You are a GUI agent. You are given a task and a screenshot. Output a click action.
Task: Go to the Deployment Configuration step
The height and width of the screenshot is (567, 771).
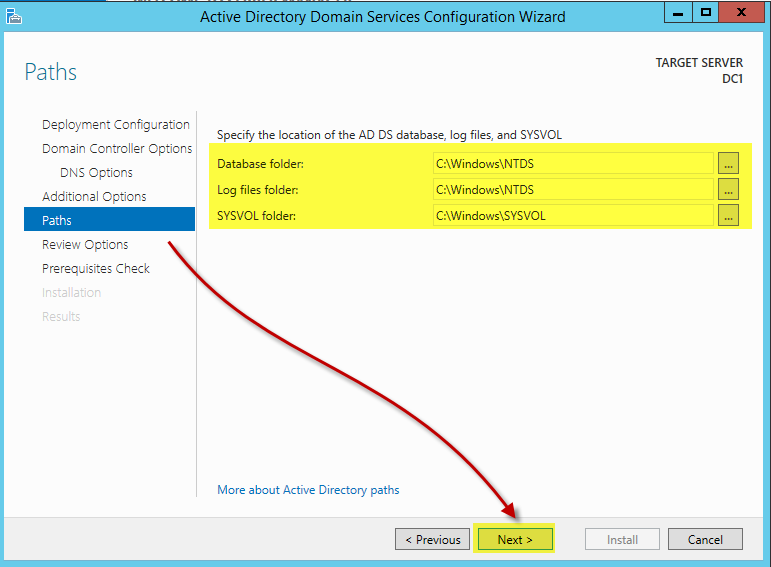[x=116, y=124]
